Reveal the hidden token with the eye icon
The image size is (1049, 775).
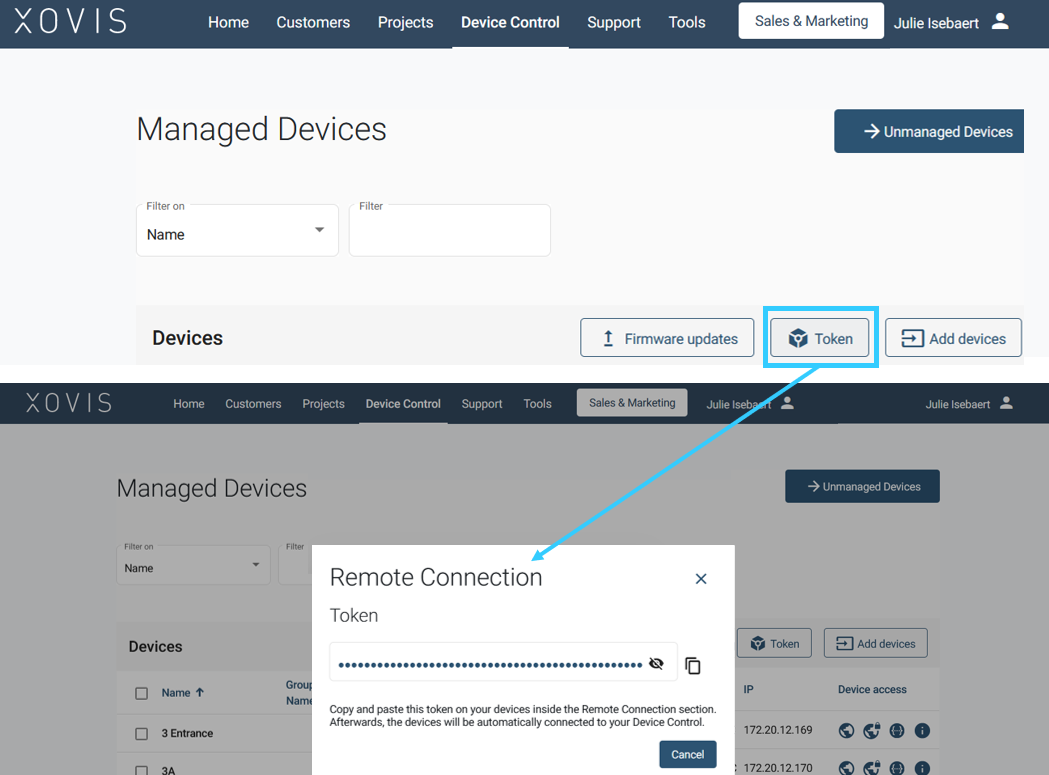pos(656,663)
